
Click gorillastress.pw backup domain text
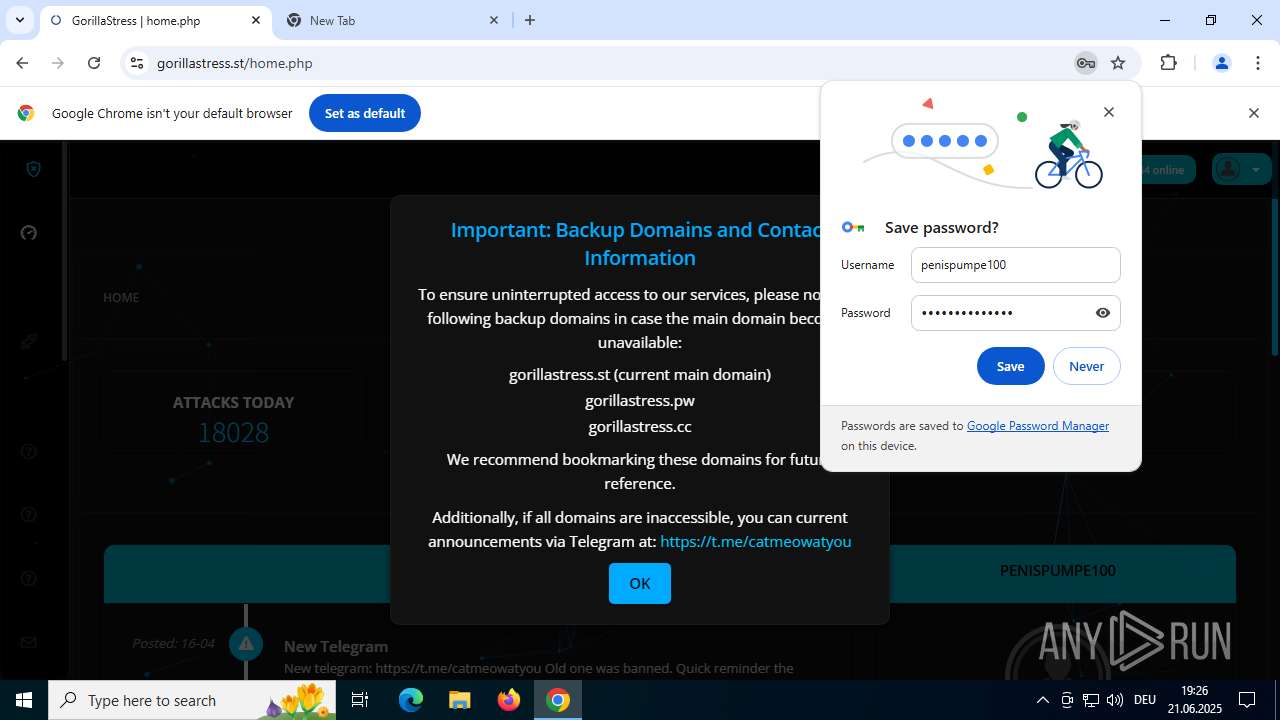[640, 400]
